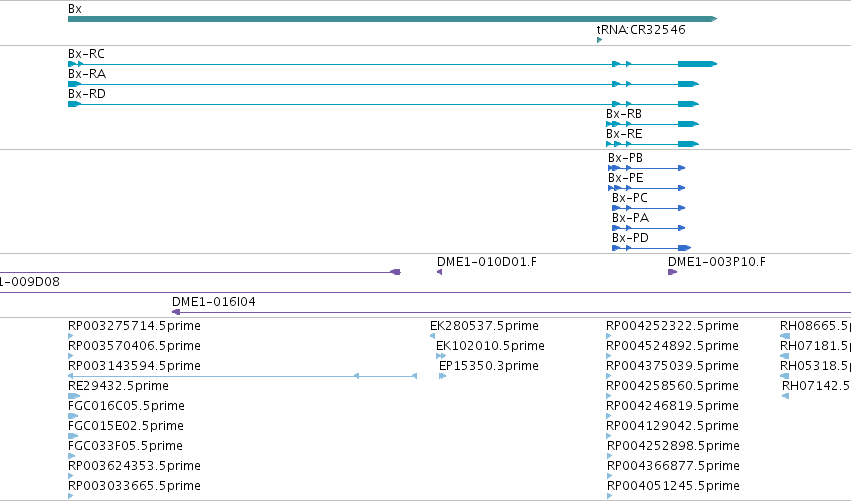Click the RH05318 EST label

click(x=815, y=366)
